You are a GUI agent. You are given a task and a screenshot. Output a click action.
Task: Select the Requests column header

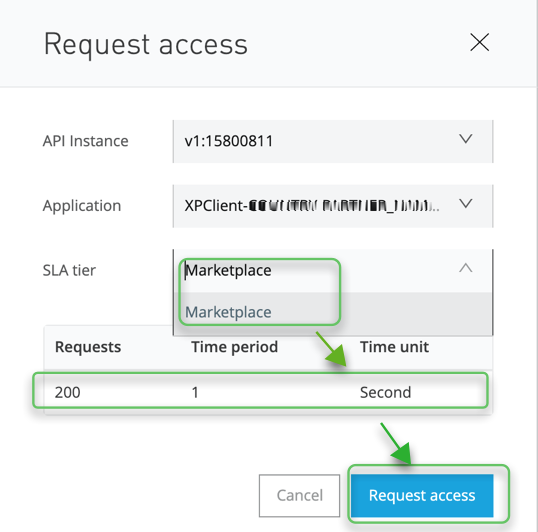click(x=88, y=347)
